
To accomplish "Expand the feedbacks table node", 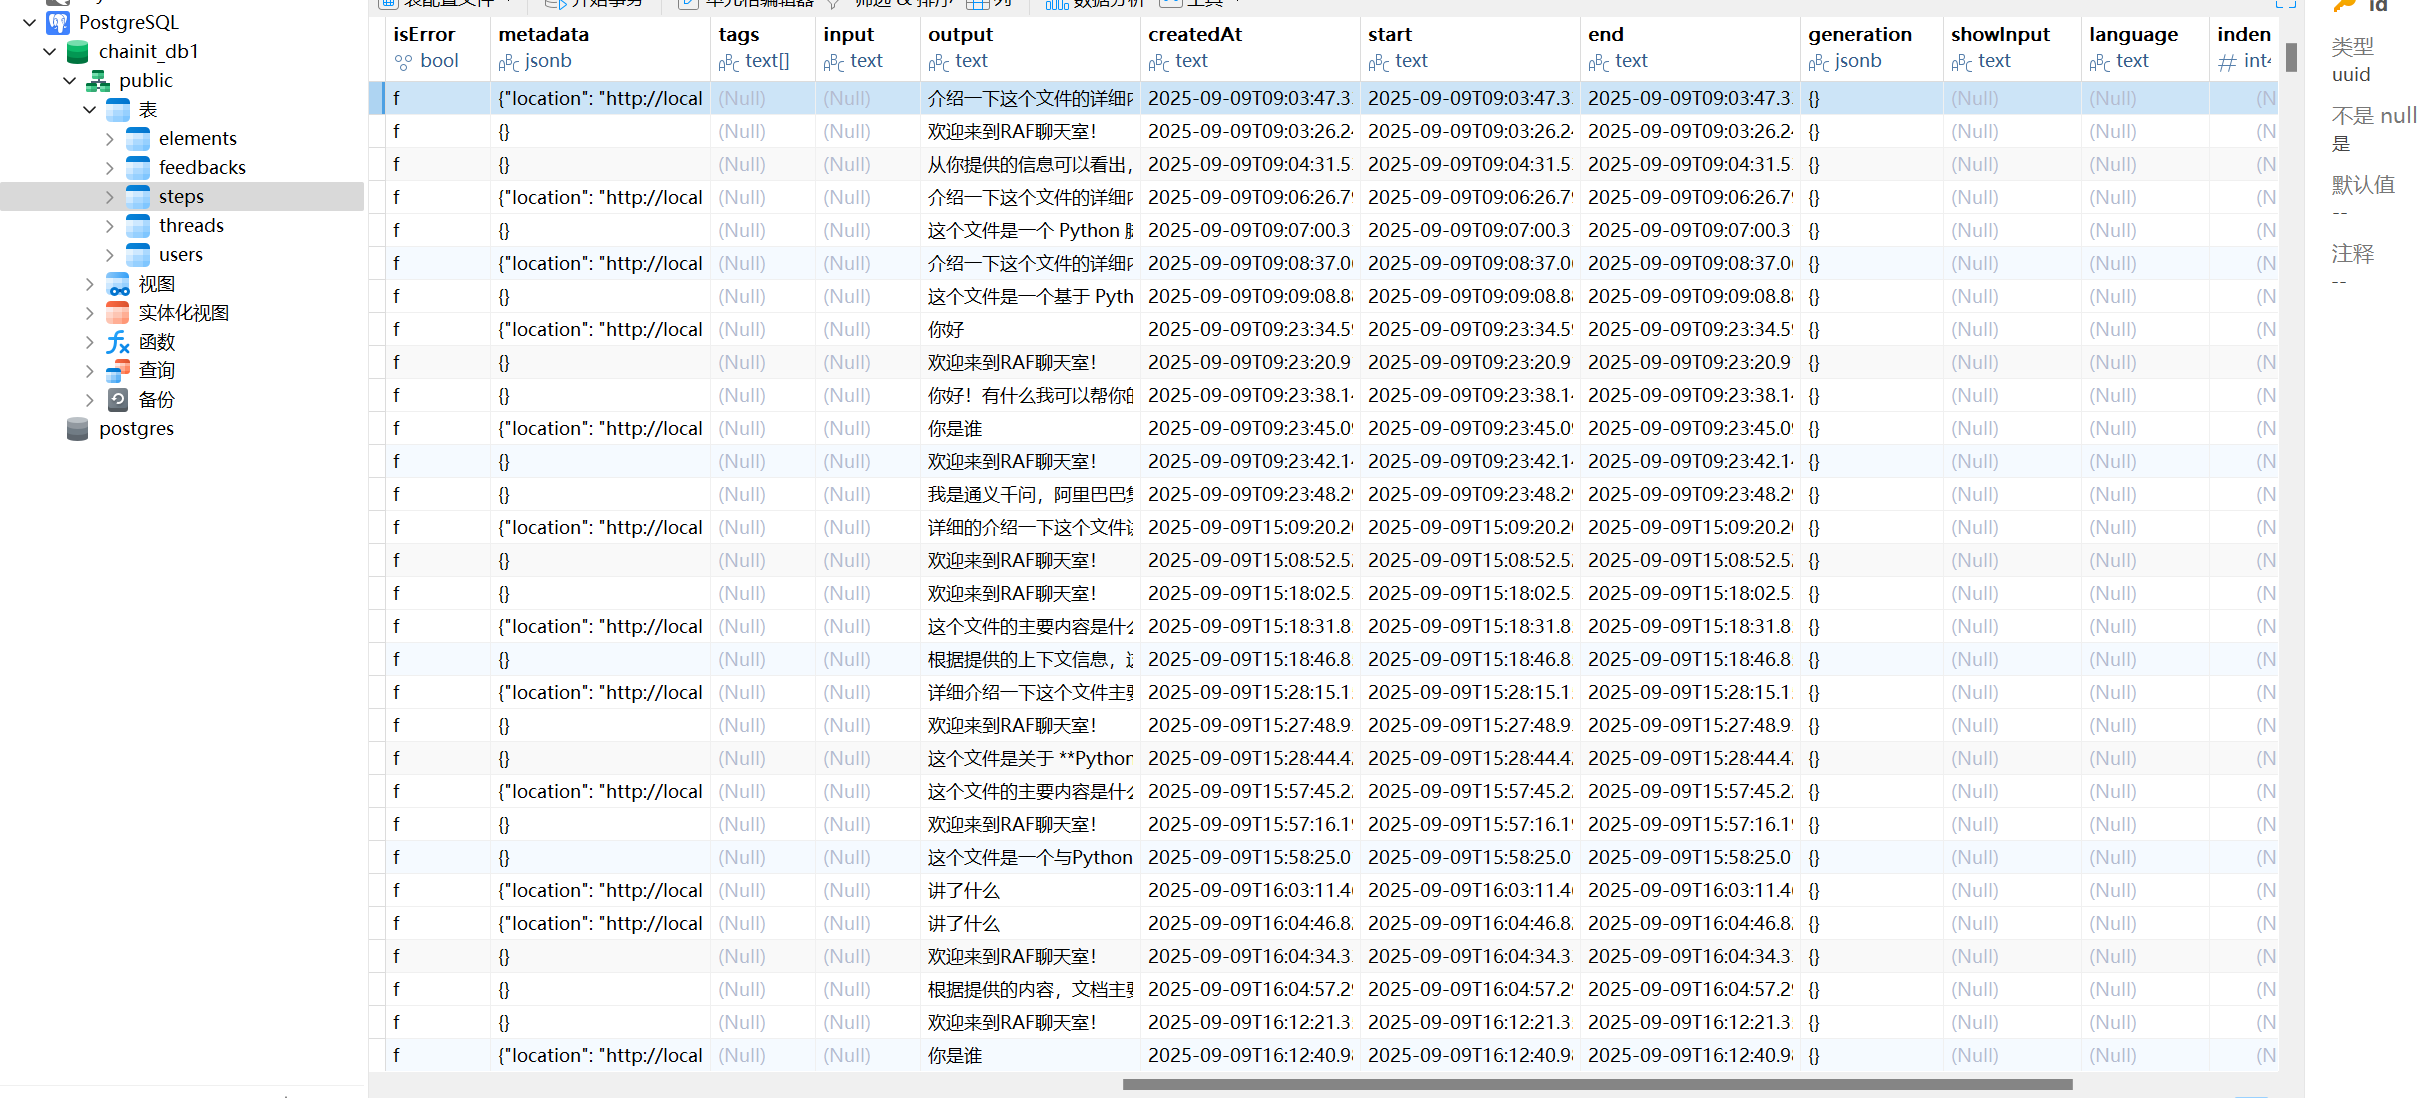I will click(x=110, y=168).
